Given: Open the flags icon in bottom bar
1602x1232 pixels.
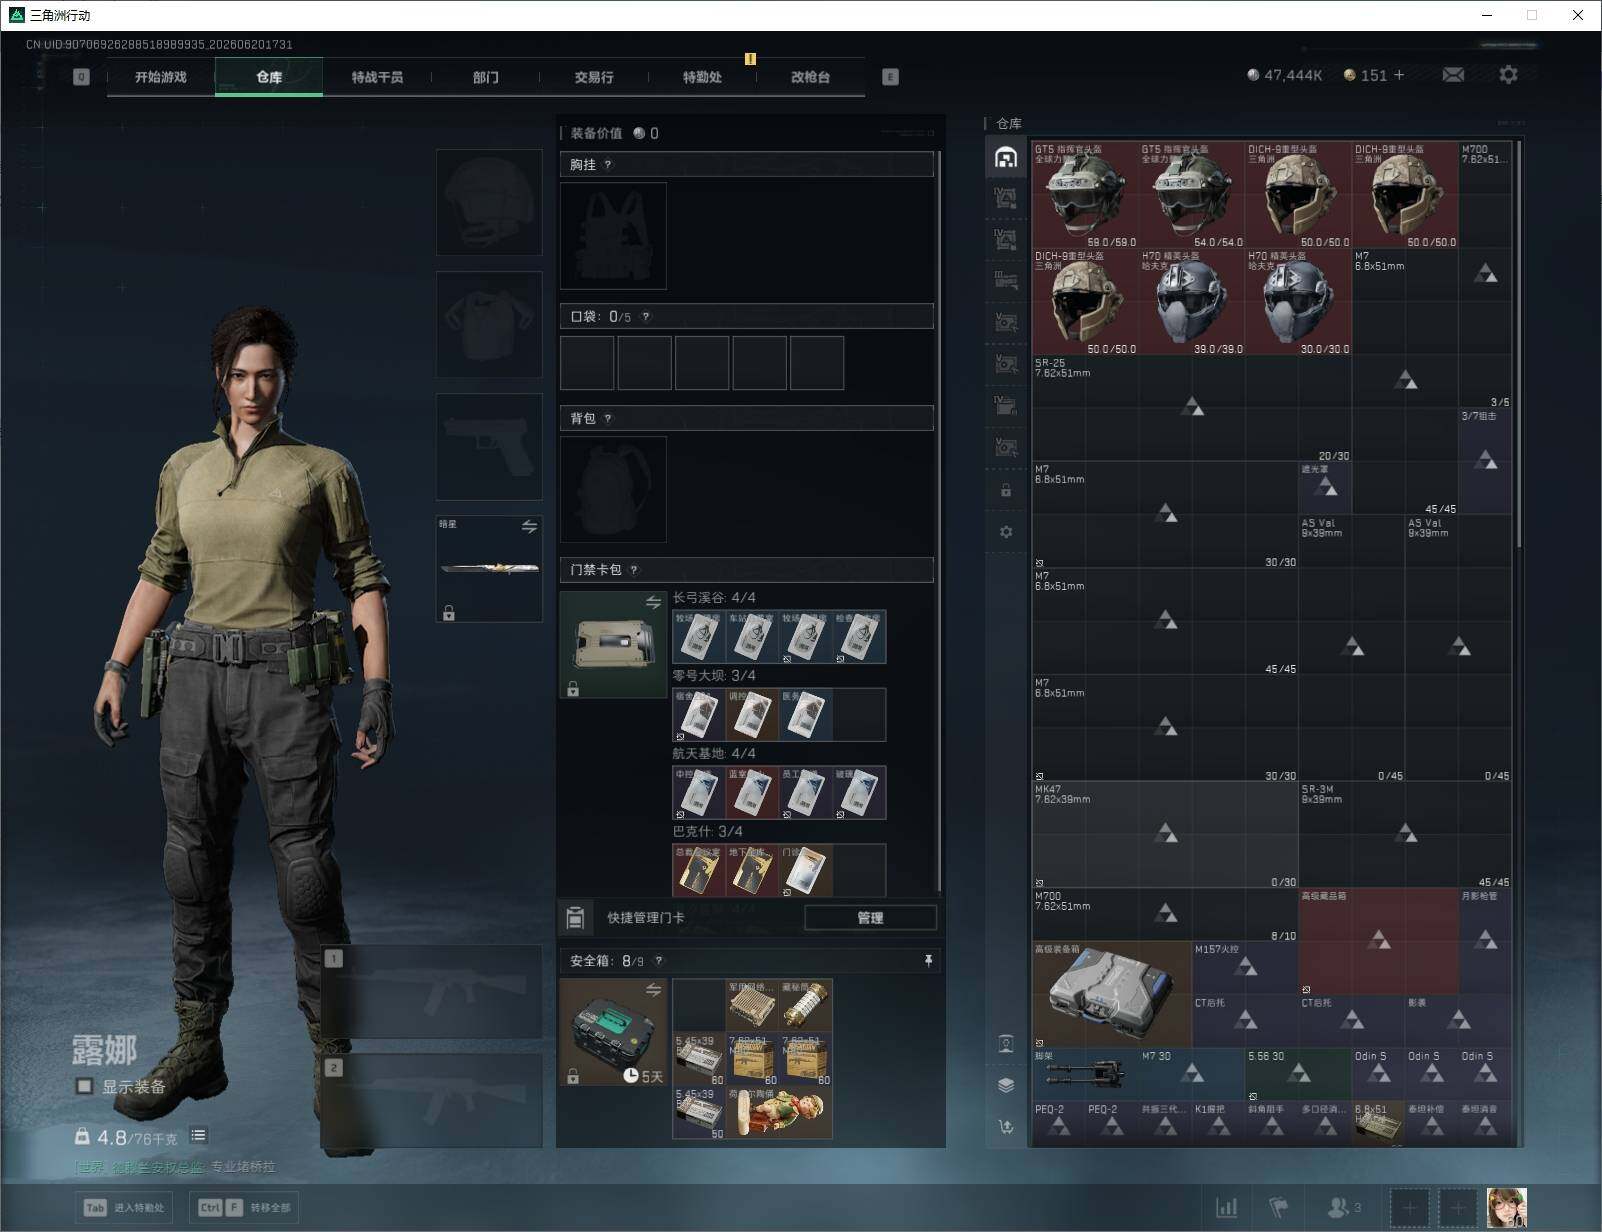Looking at the screenshot, I should coord(1278,1208).
